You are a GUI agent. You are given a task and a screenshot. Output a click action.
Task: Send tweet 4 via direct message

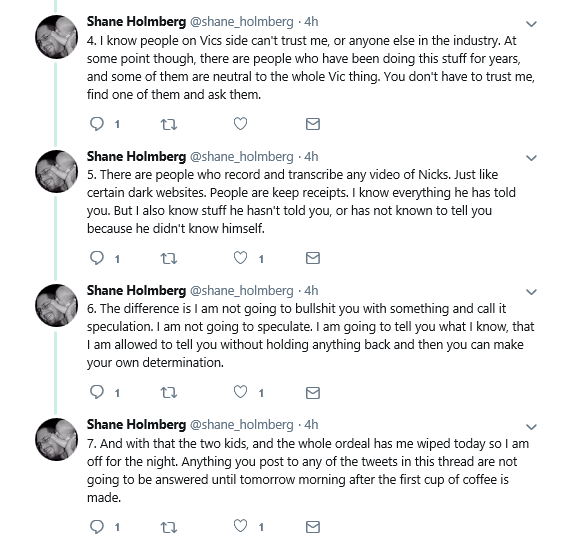click(x=313, y=124)
